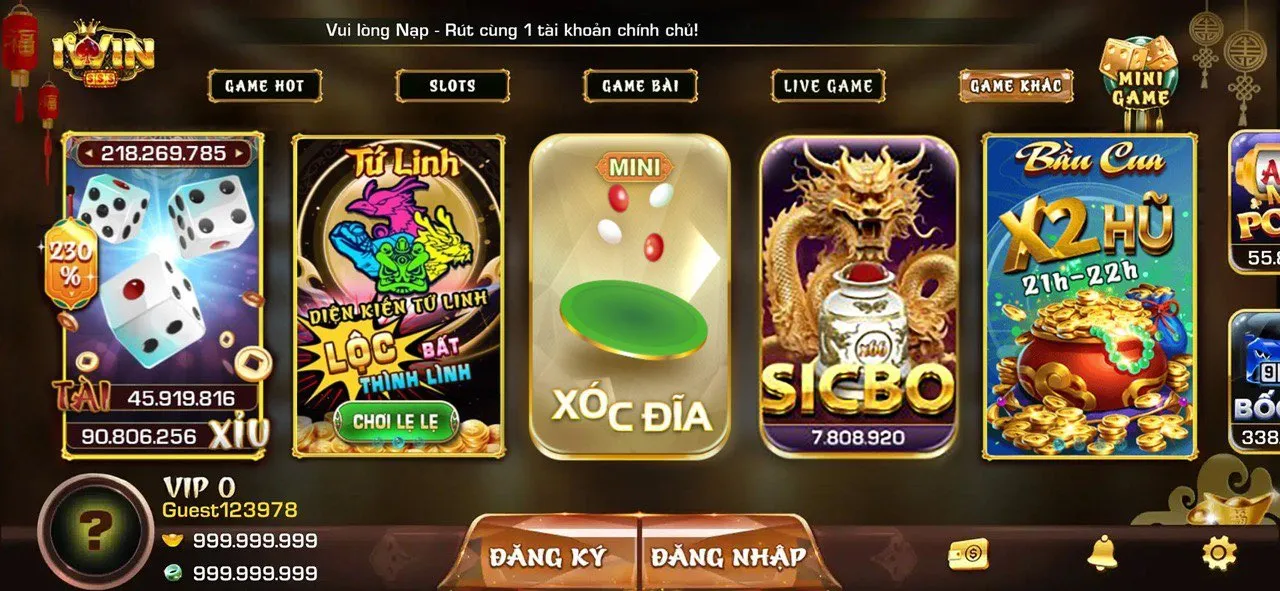This screenshot has height=591, width=1280.
Task: Switch to the Live Game tab
Action: [x=828, y=86]
